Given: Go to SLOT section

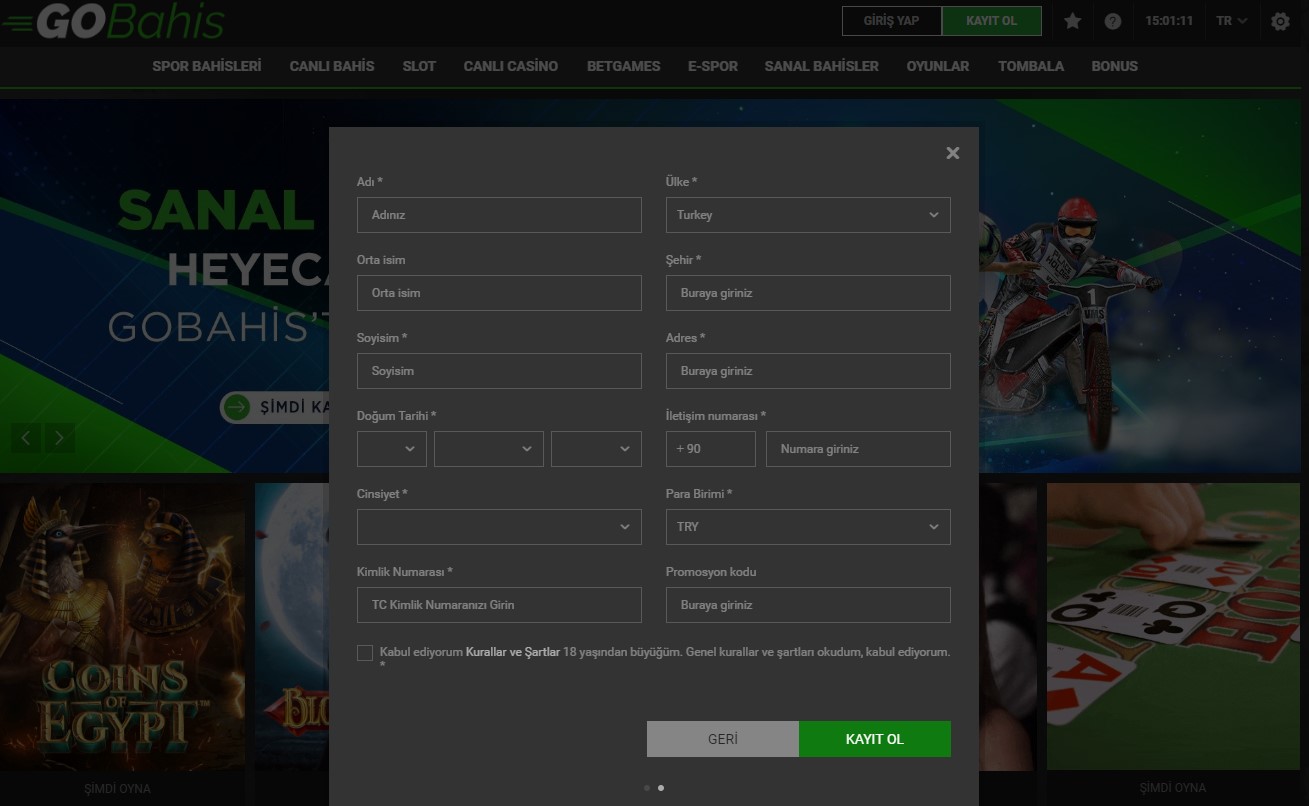Looking at the screenshot, I should point(419,66).
